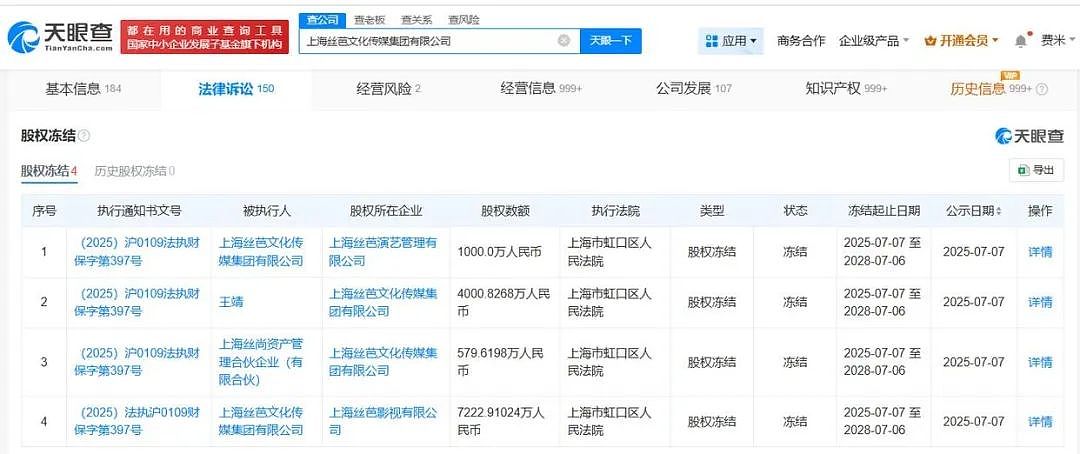
Task: Expand 开通会员 dropdown
Action: pos(962,41)
